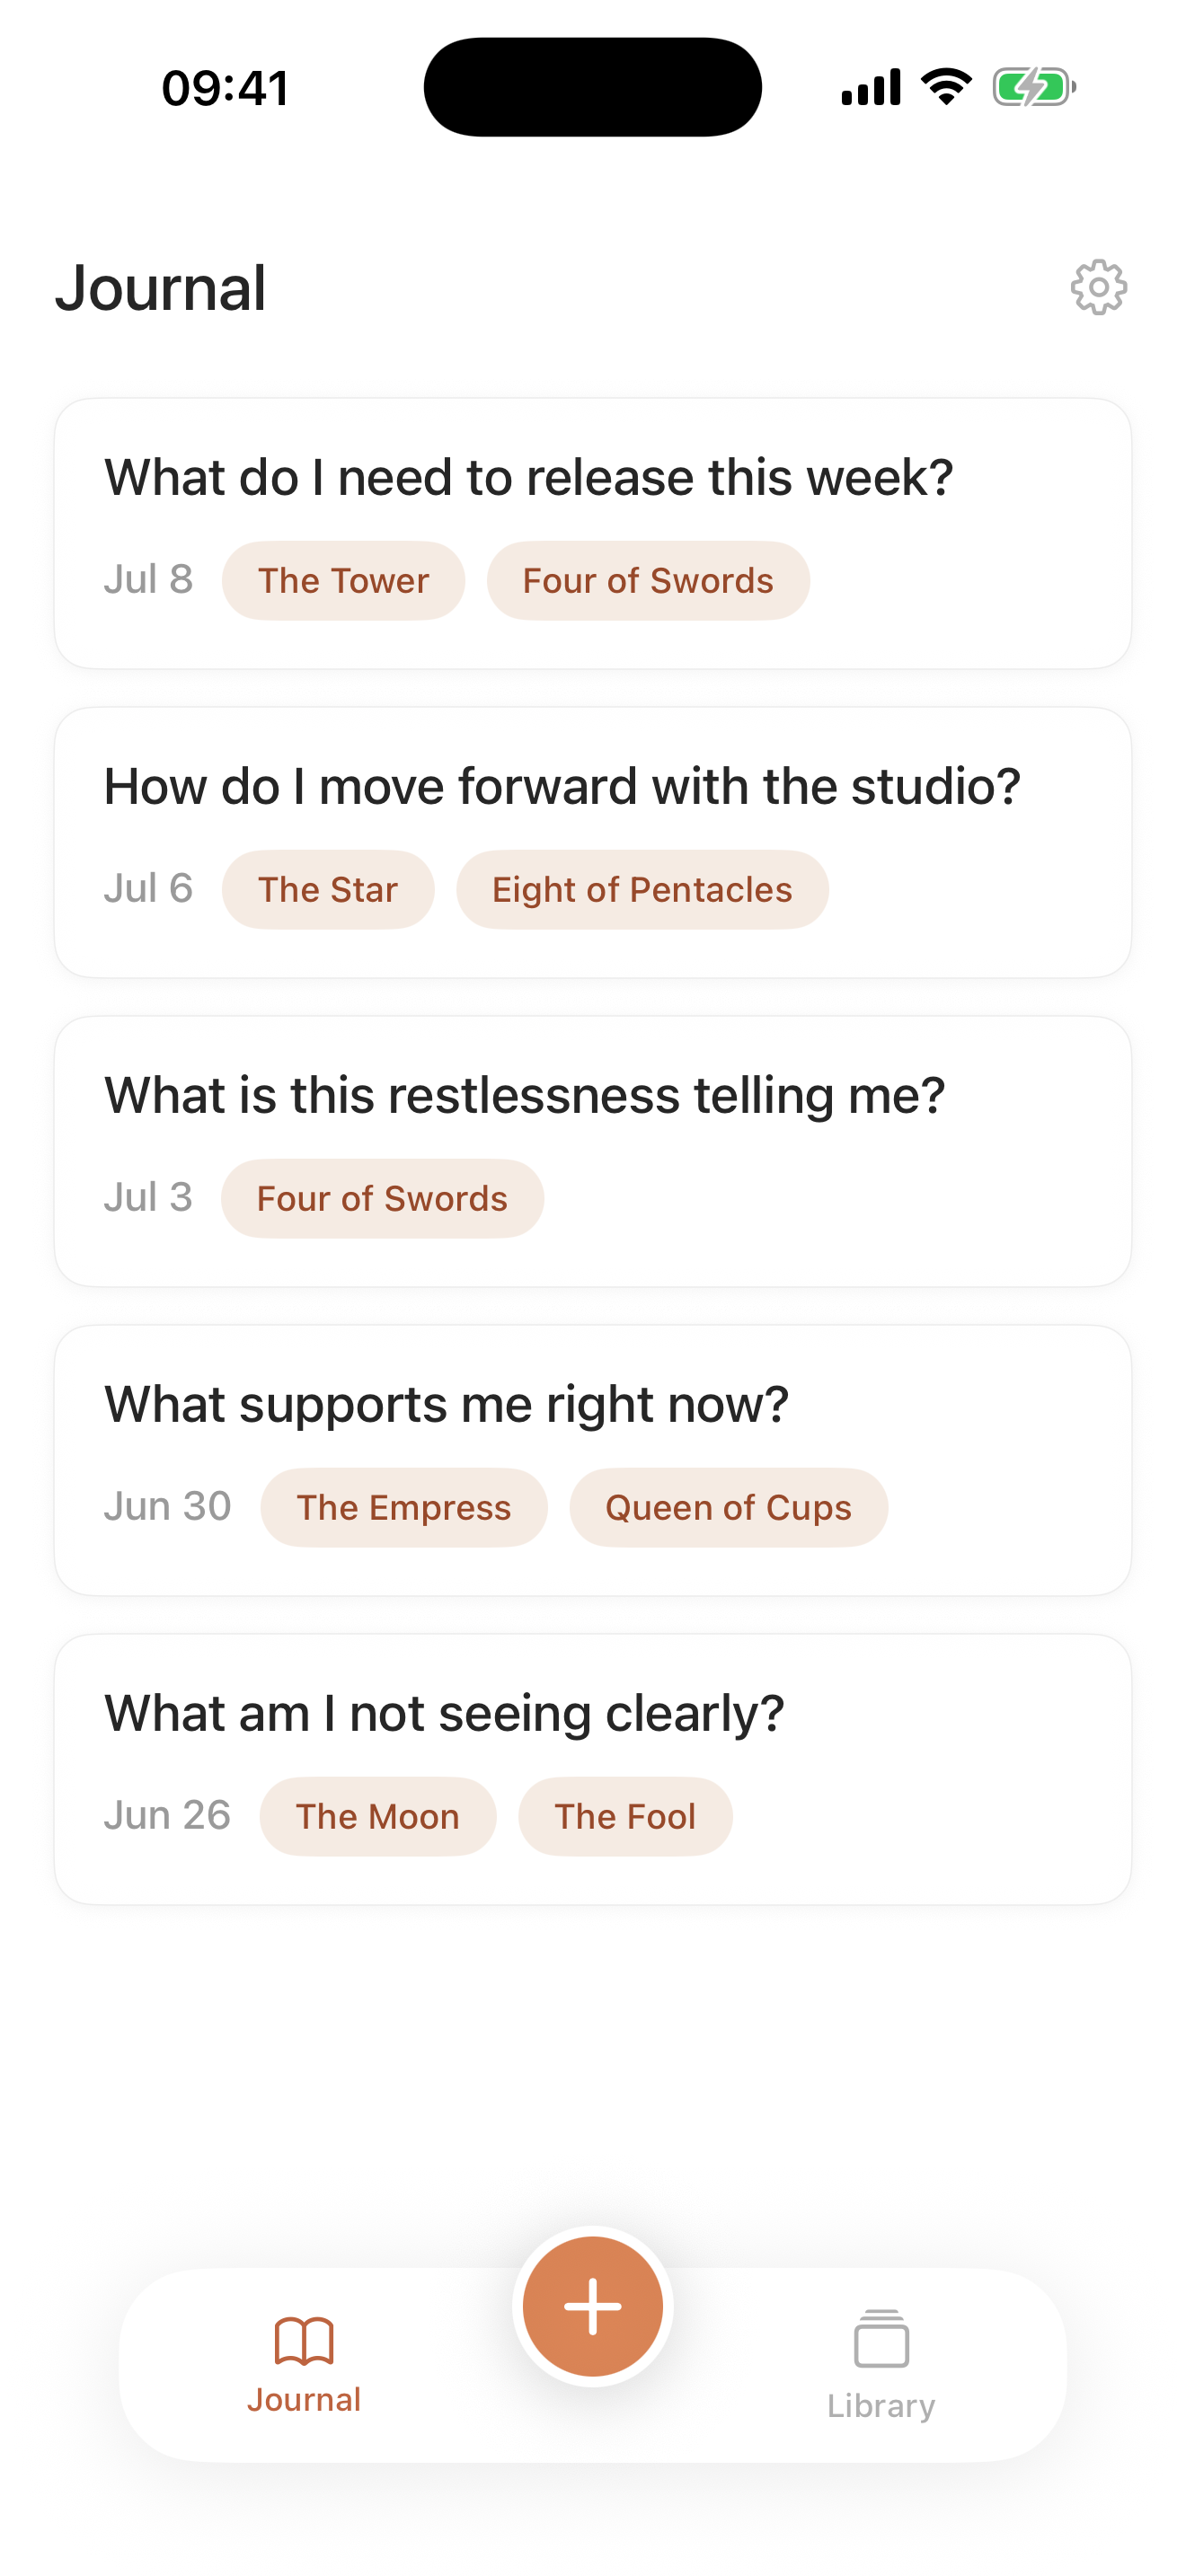Tap the Four of Swords tag on Jul 3

(382, 1199)
